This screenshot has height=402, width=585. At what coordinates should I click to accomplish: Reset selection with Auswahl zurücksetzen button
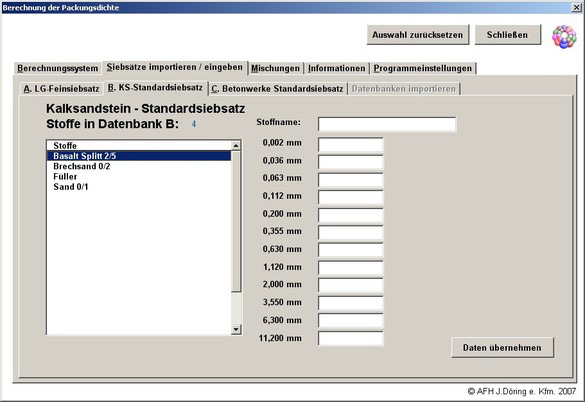(417, 35)
